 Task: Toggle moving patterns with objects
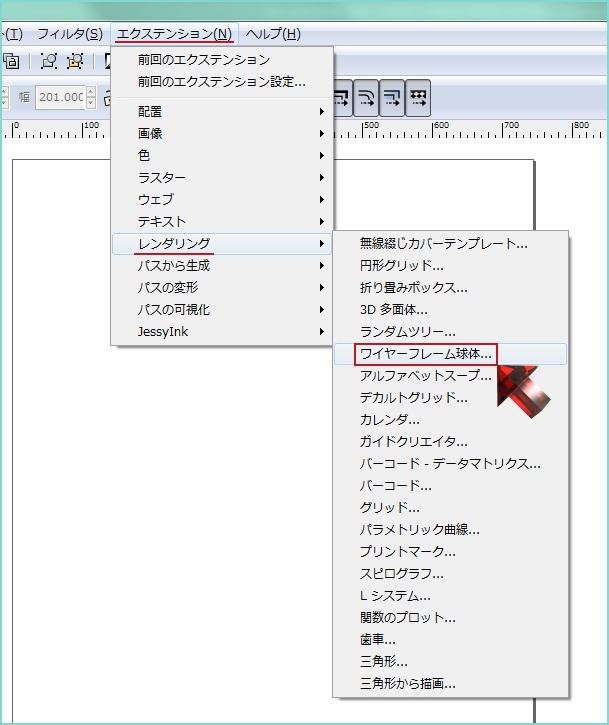click(x=418, y=98)
